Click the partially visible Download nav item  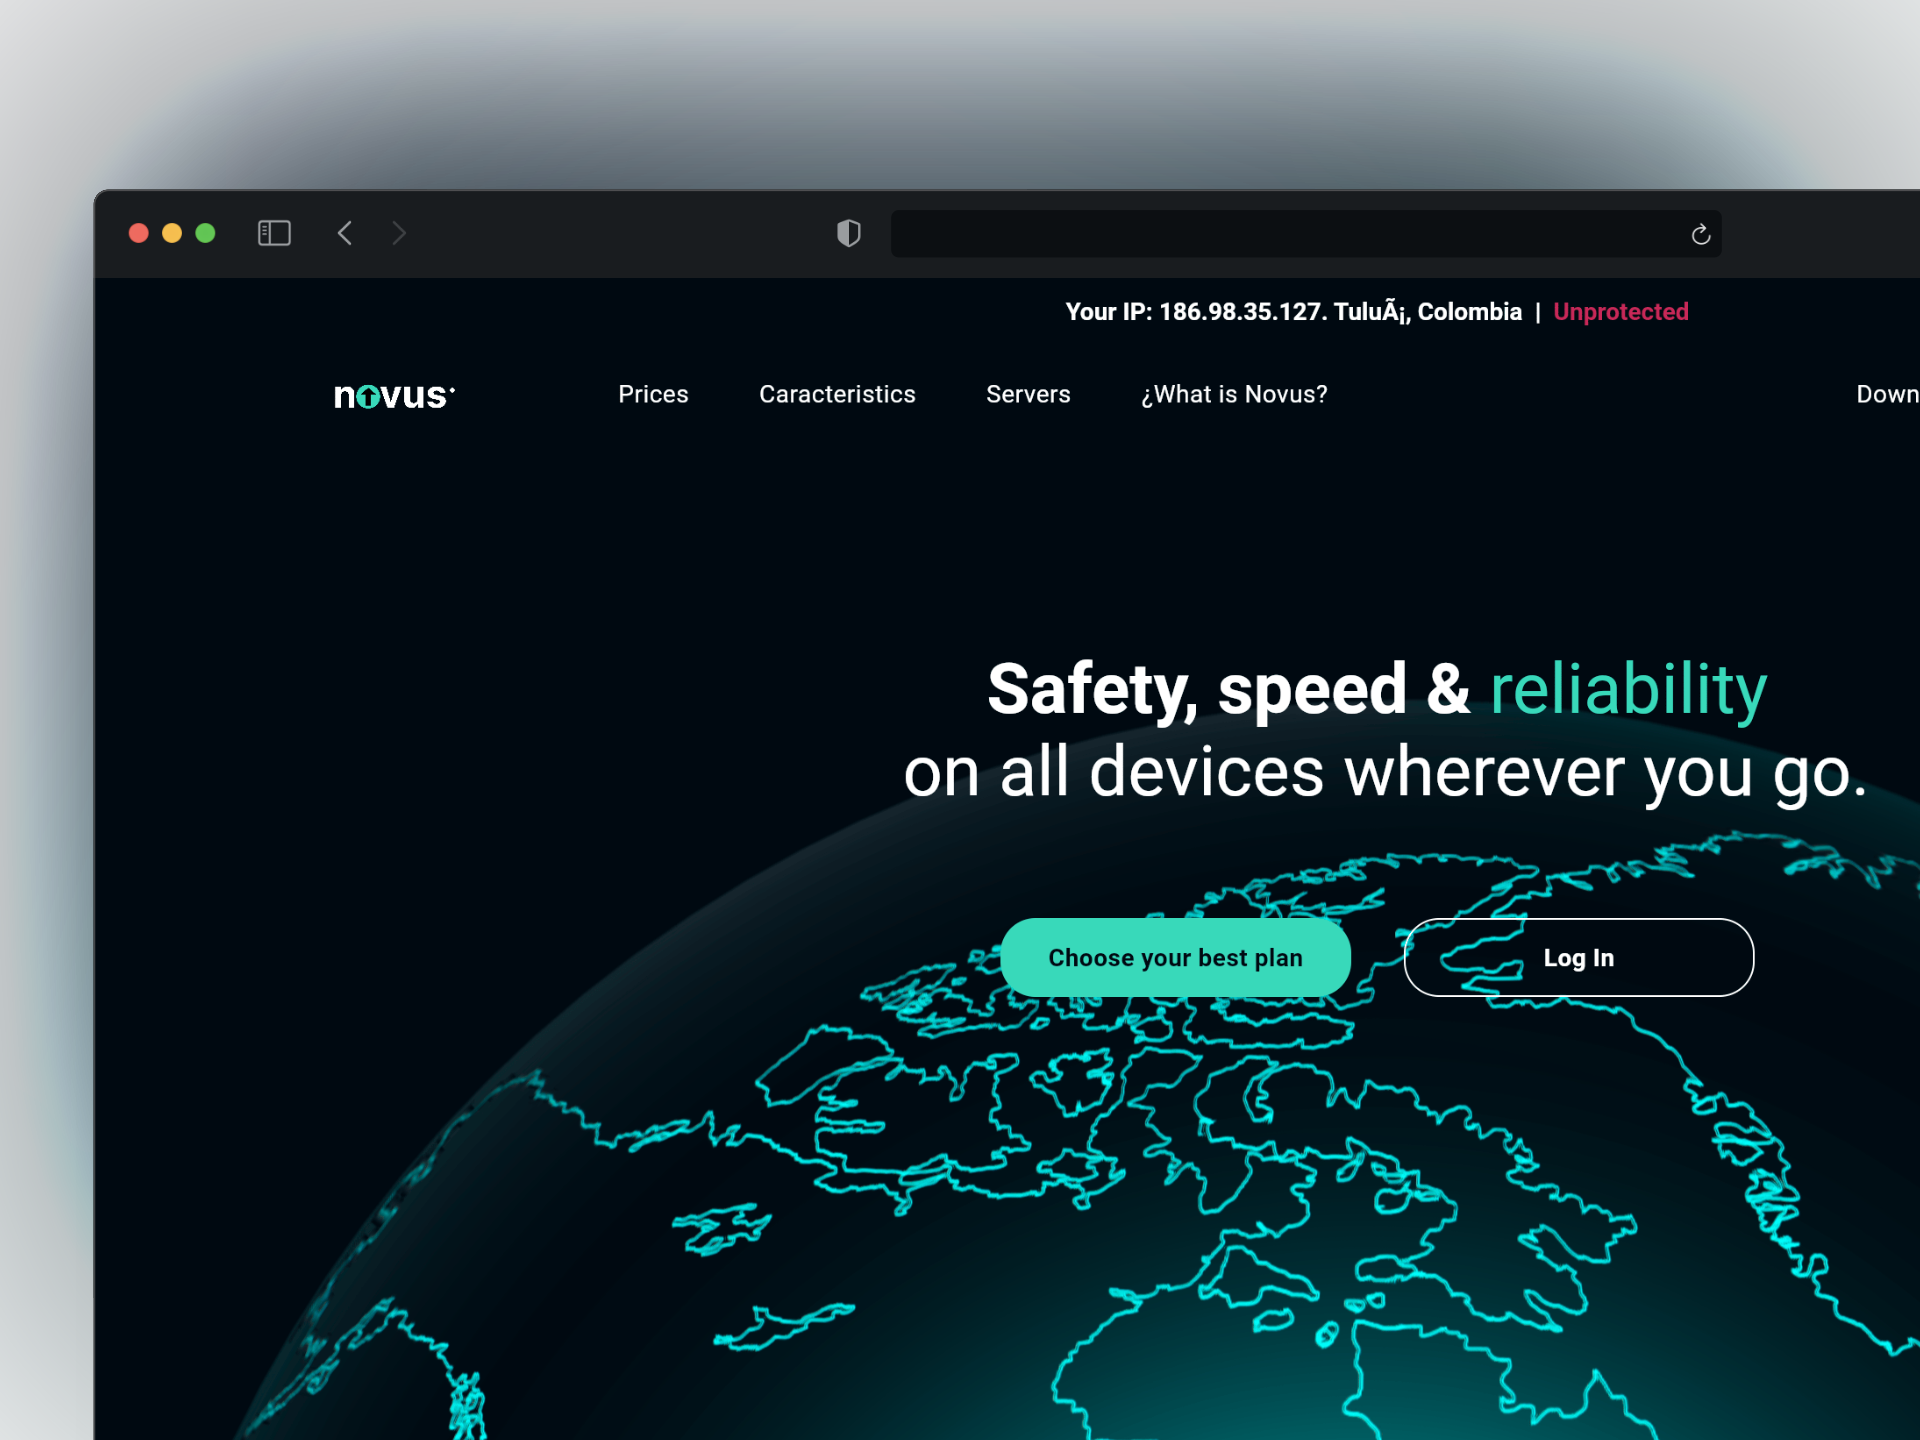[1886, 394]
